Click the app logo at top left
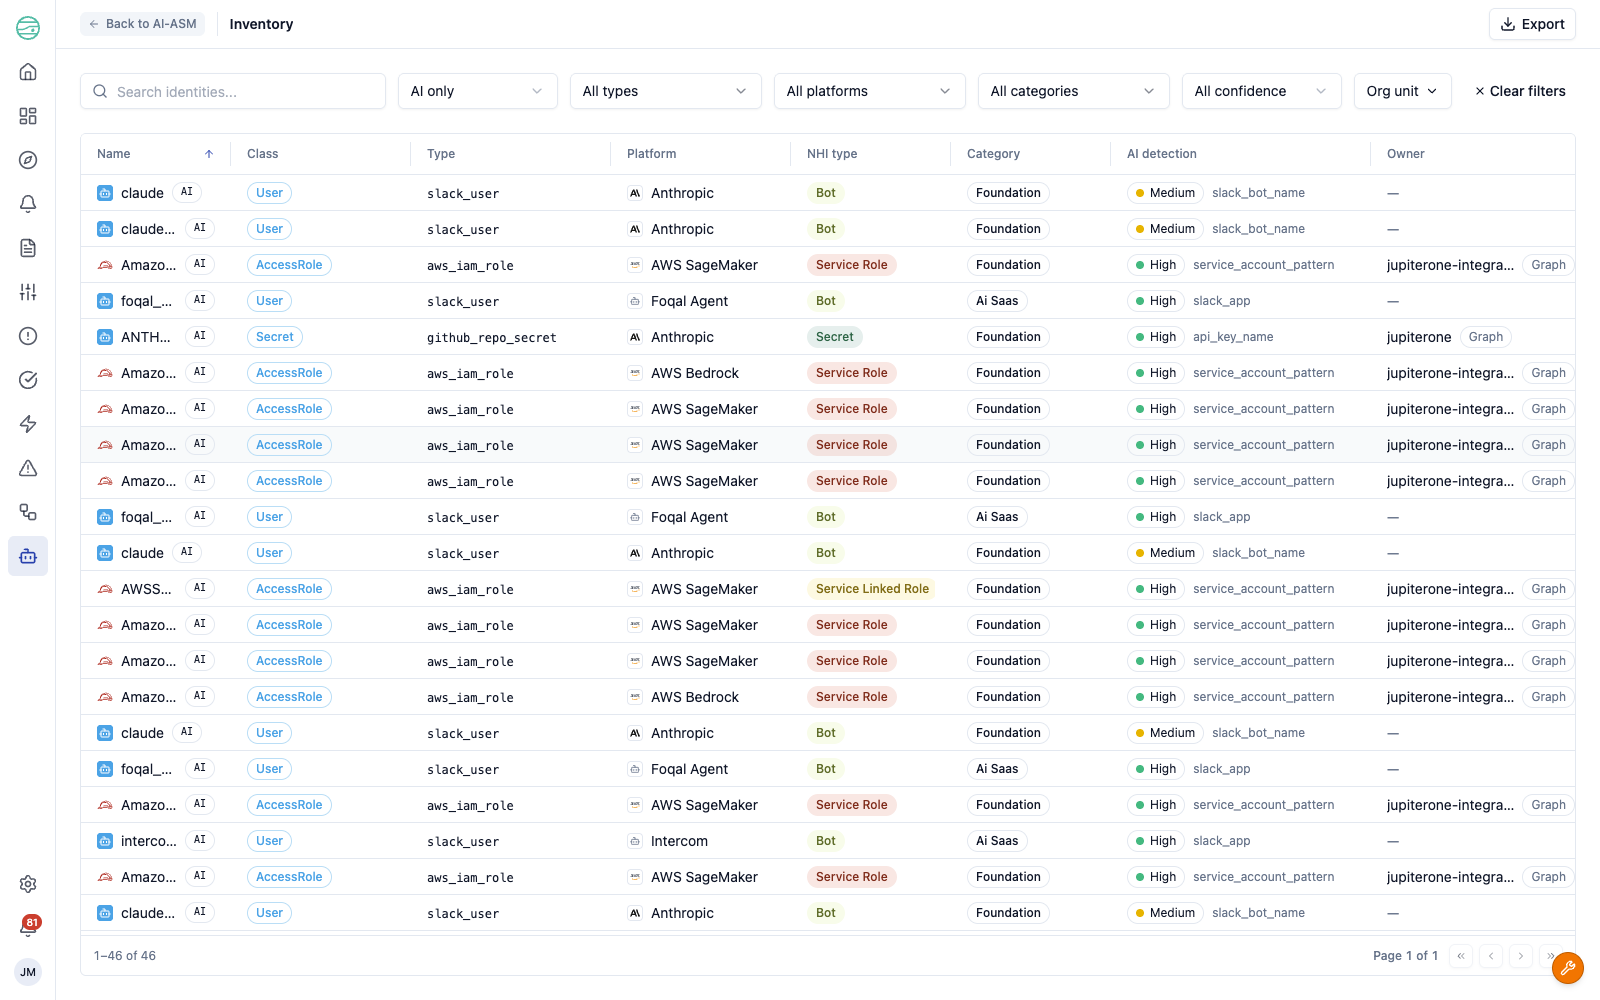The image size is (1600, 1000). pyautogui.click(x=28, y=28)
